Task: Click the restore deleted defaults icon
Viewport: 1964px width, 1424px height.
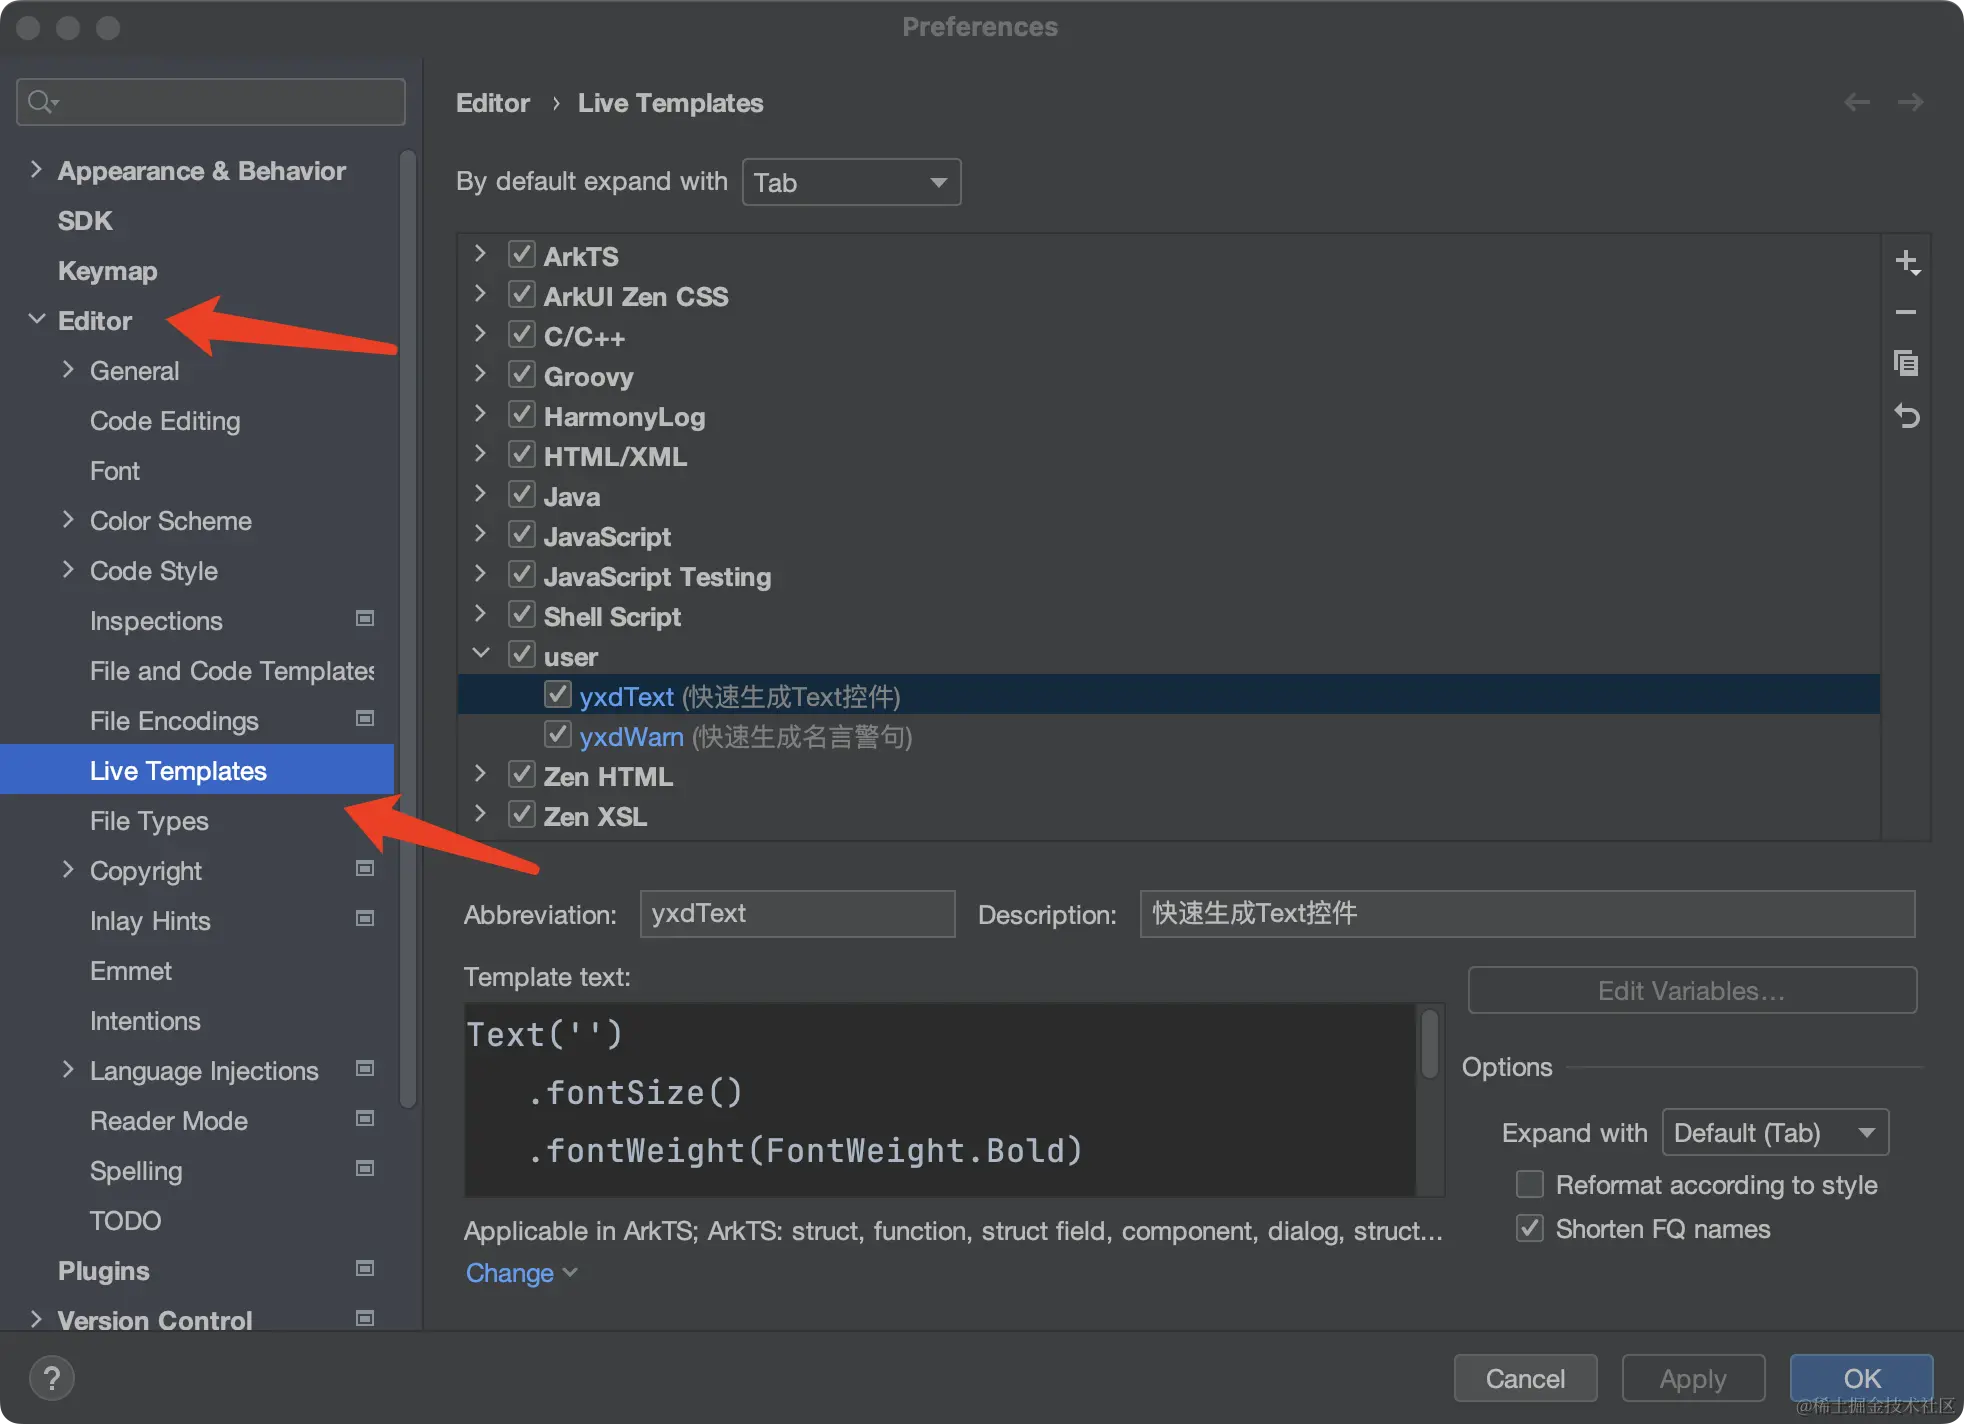Action: pos(1906,416)
